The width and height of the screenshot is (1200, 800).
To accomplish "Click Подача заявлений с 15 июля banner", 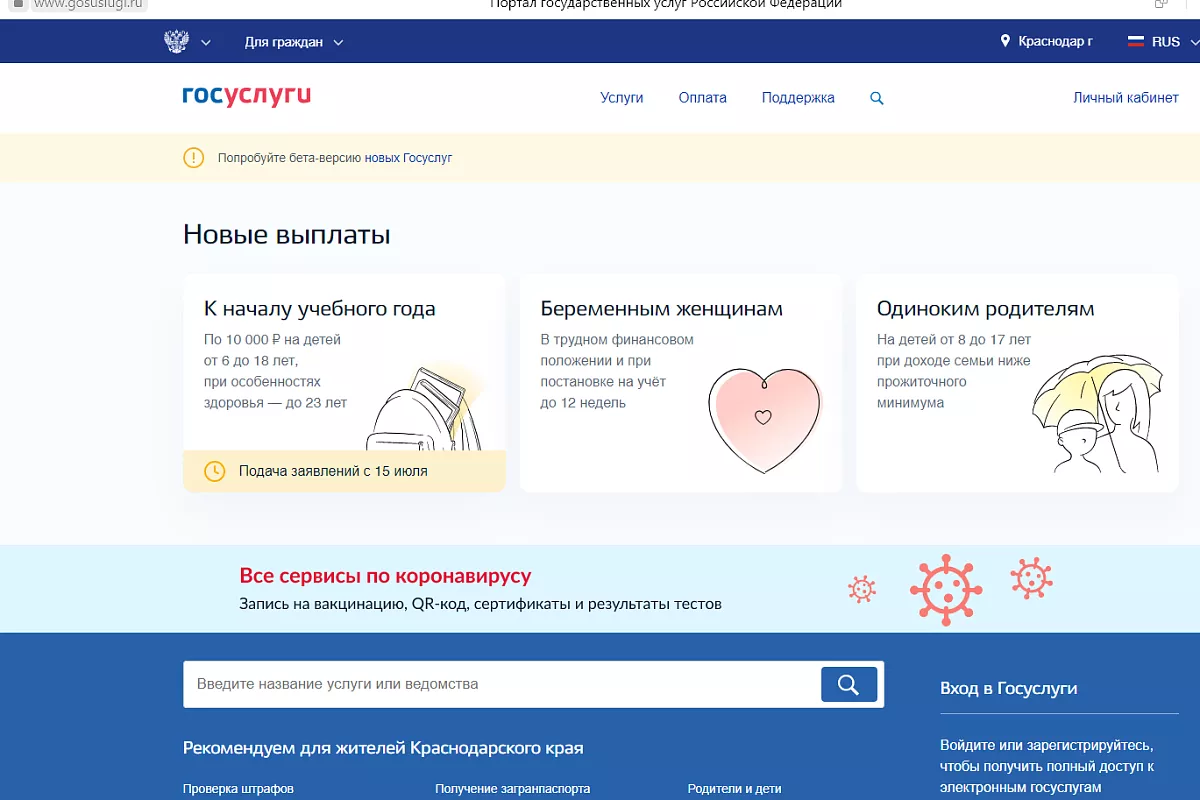I will pyautogui.click(x=344, y=471).
